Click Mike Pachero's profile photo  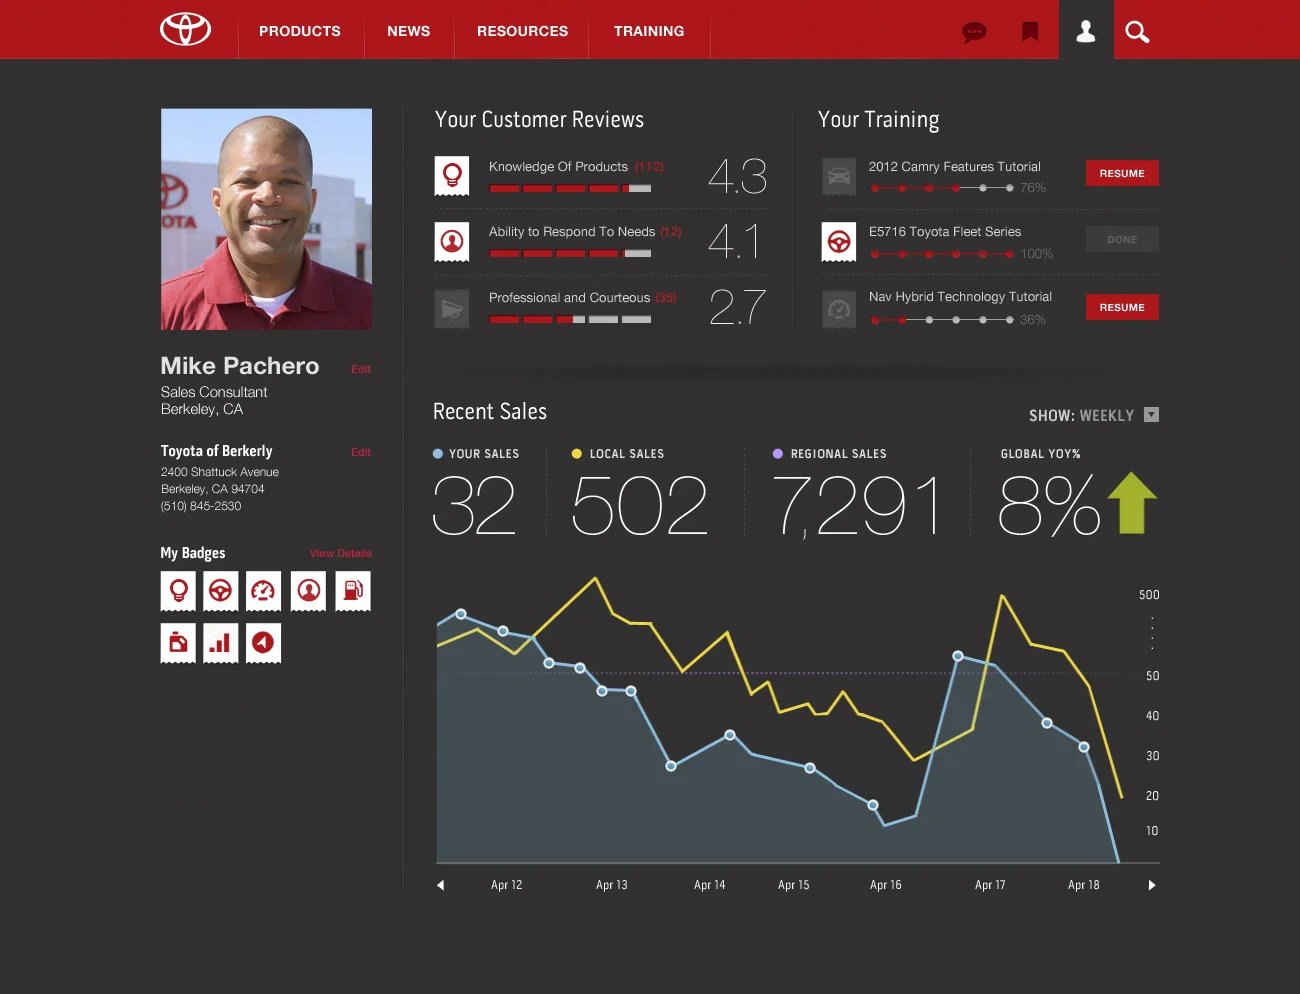pyautogui.click(x=266, y=219)
